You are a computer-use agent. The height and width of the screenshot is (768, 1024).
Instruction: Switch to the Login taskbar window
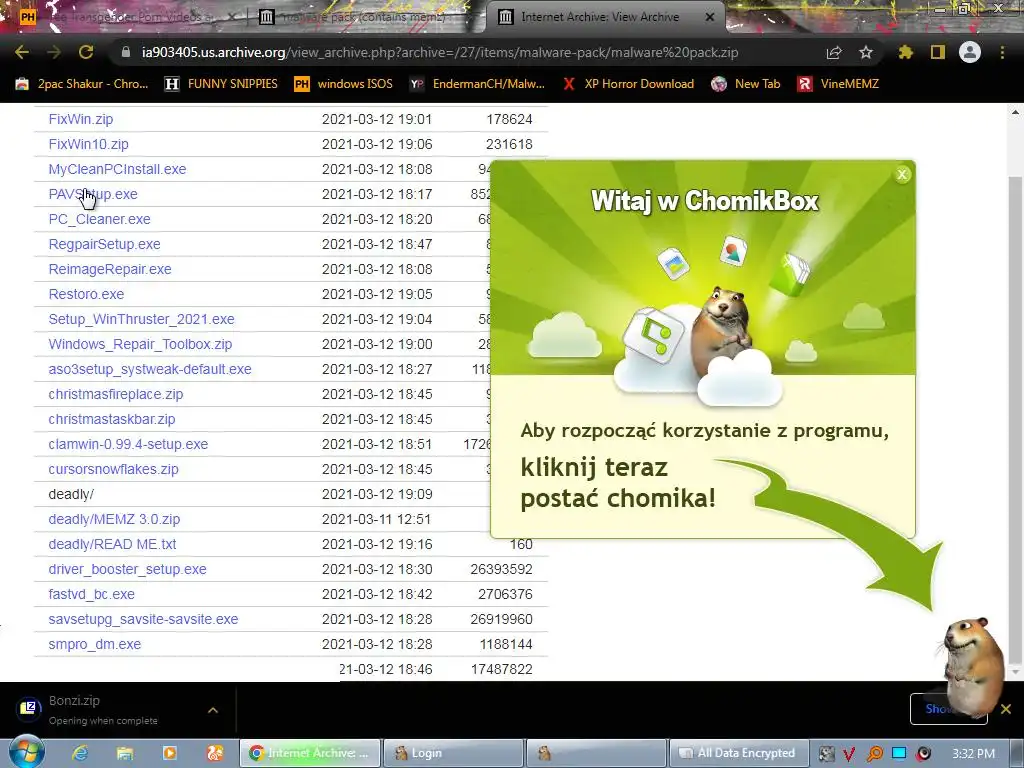(x=453, y=753)
